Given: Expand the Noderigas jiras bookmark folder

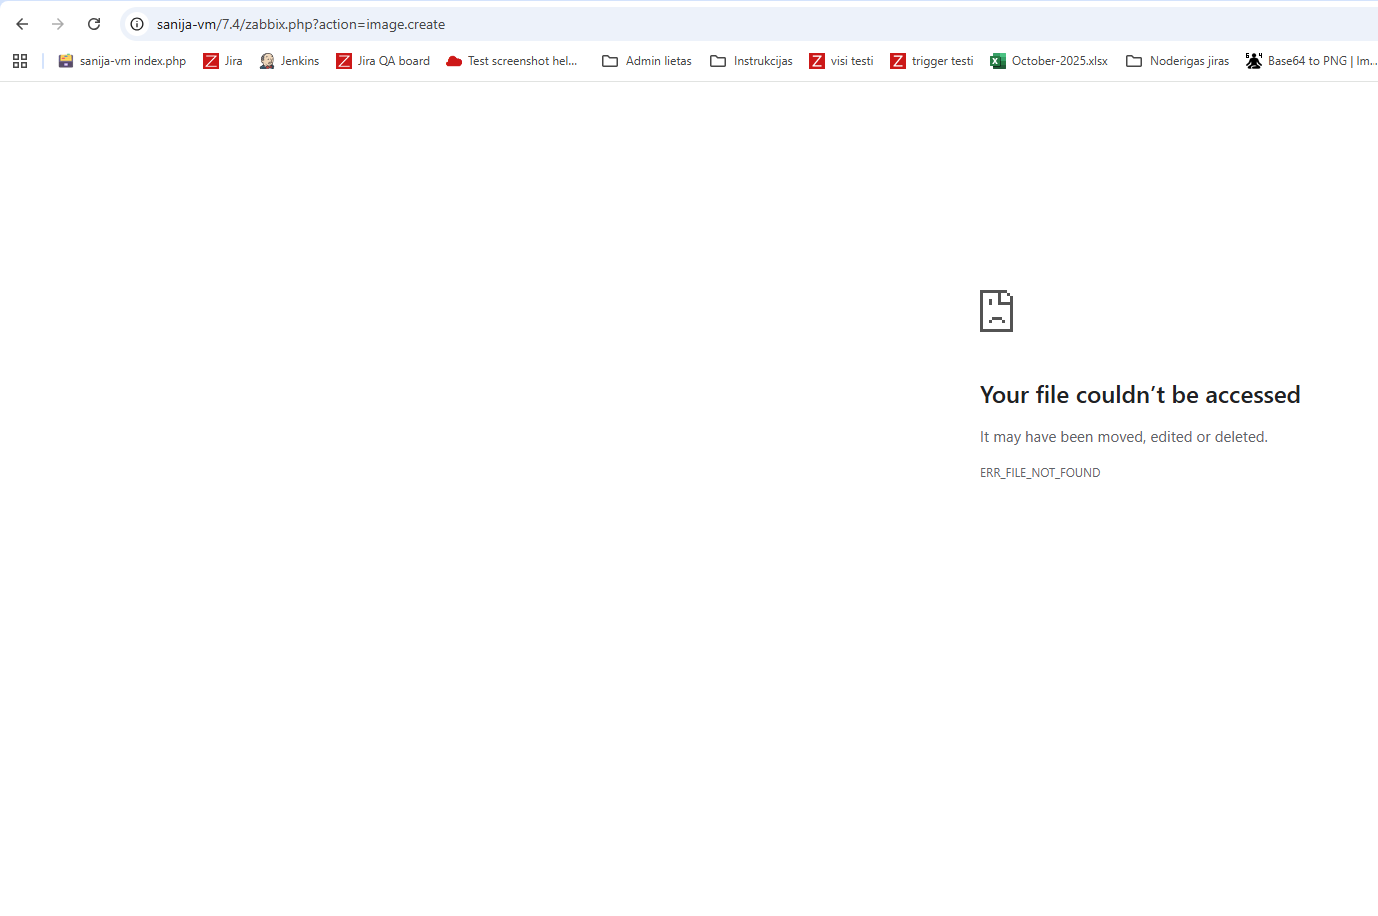Looking at the screenshot, I should (1177, 61).
